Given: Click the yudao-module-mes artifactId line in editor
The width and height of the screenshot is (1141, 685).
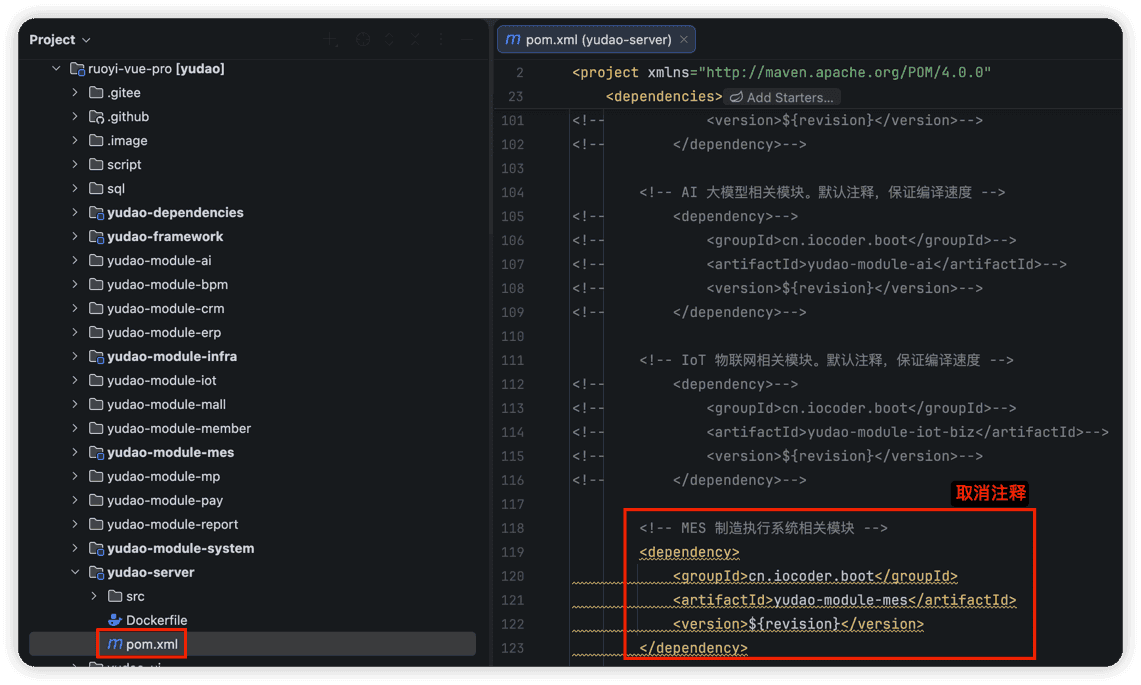Looking at the screenshot, I should point(844,600).
